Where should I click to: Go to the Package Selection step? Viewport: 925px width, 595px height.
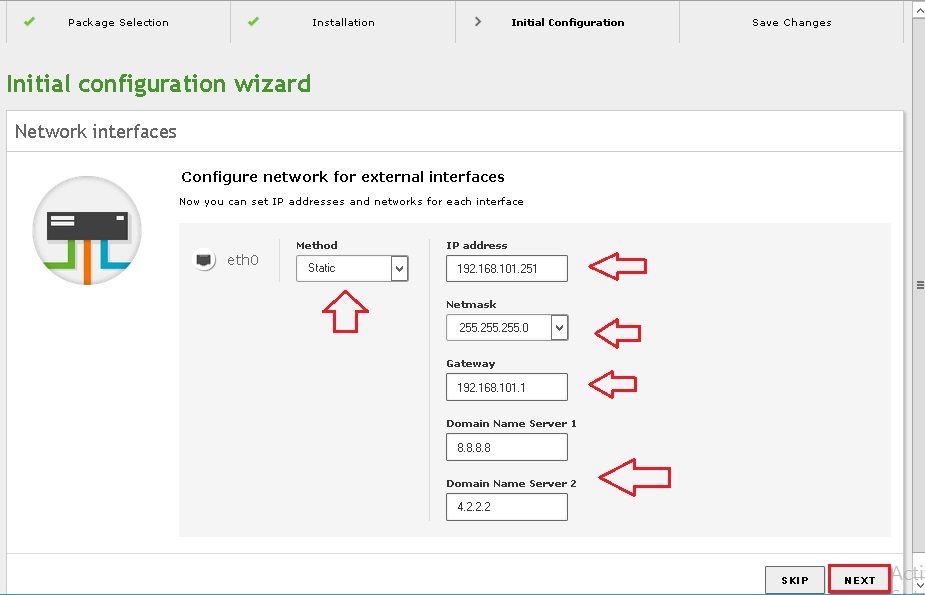point(118,22)
